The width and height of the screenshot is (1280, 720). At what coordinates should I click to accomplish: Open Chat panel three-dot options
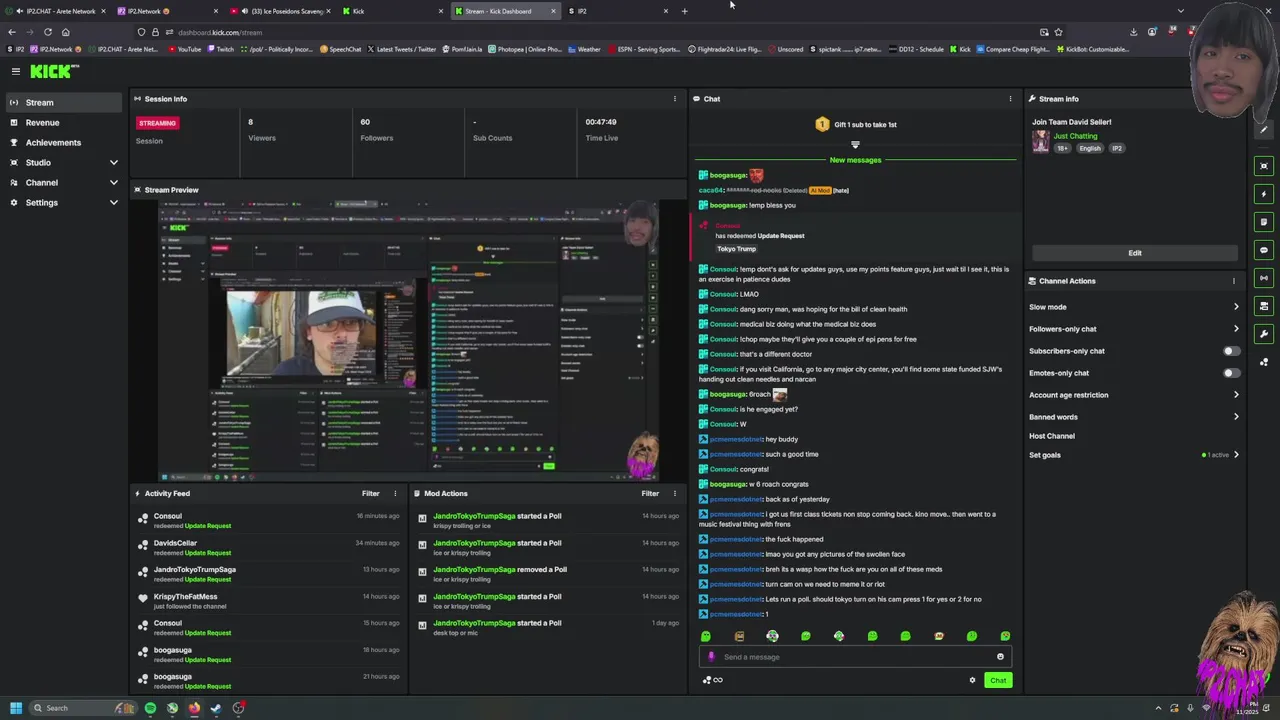click(x=1010, y=99)
